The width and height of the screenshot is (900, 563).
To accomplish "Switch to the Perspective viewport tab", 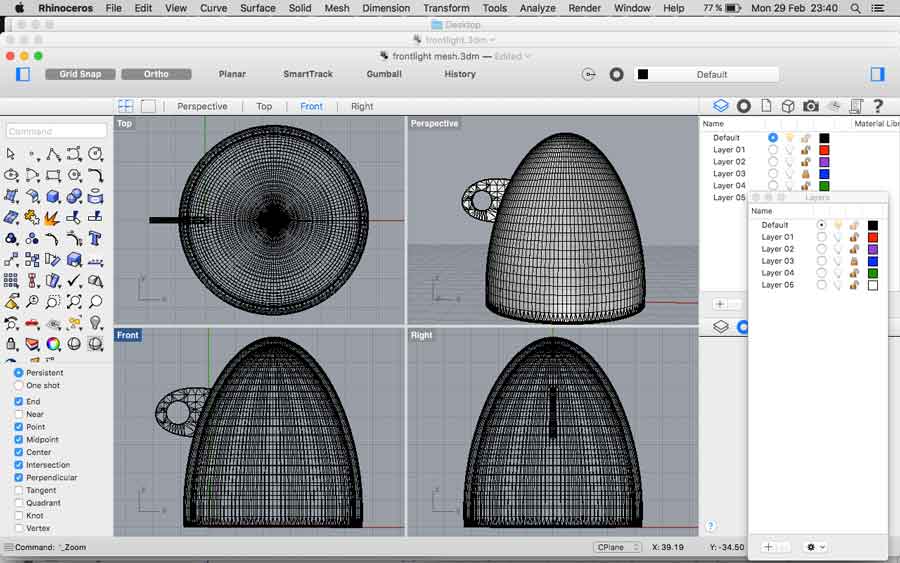I will coord(202,106).
